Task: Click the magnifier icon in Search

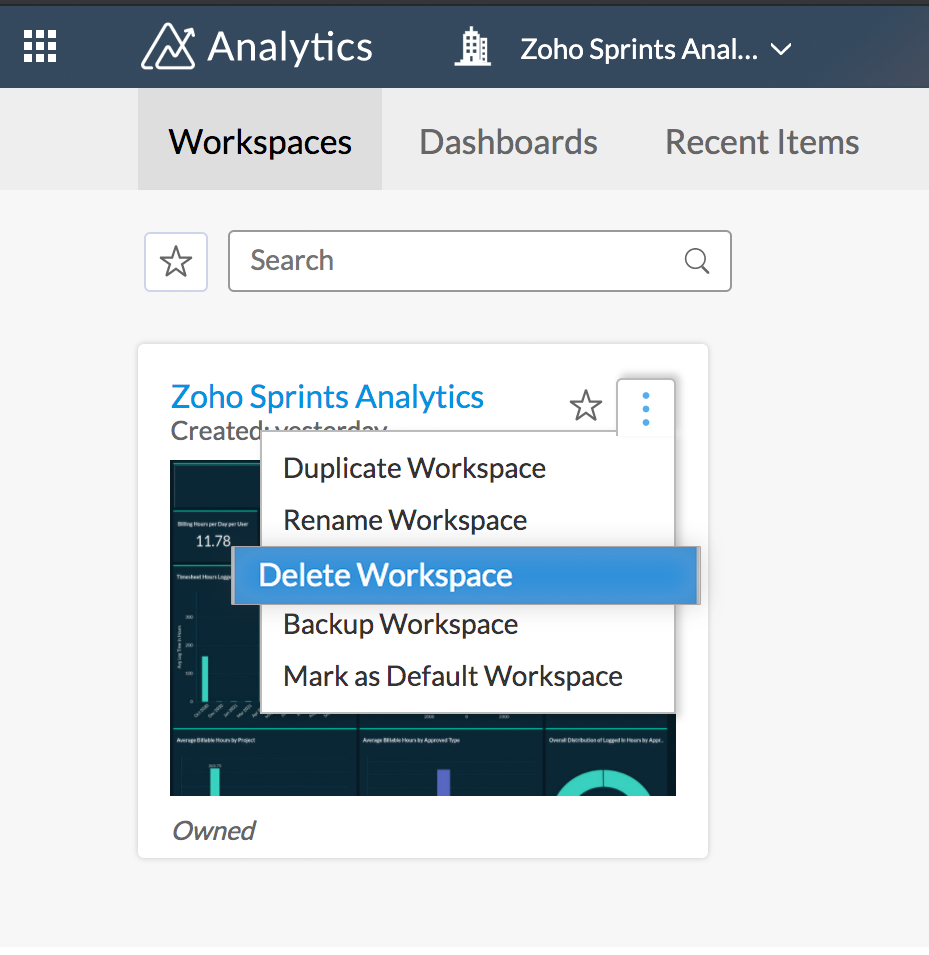Action: tap(696, 261)
